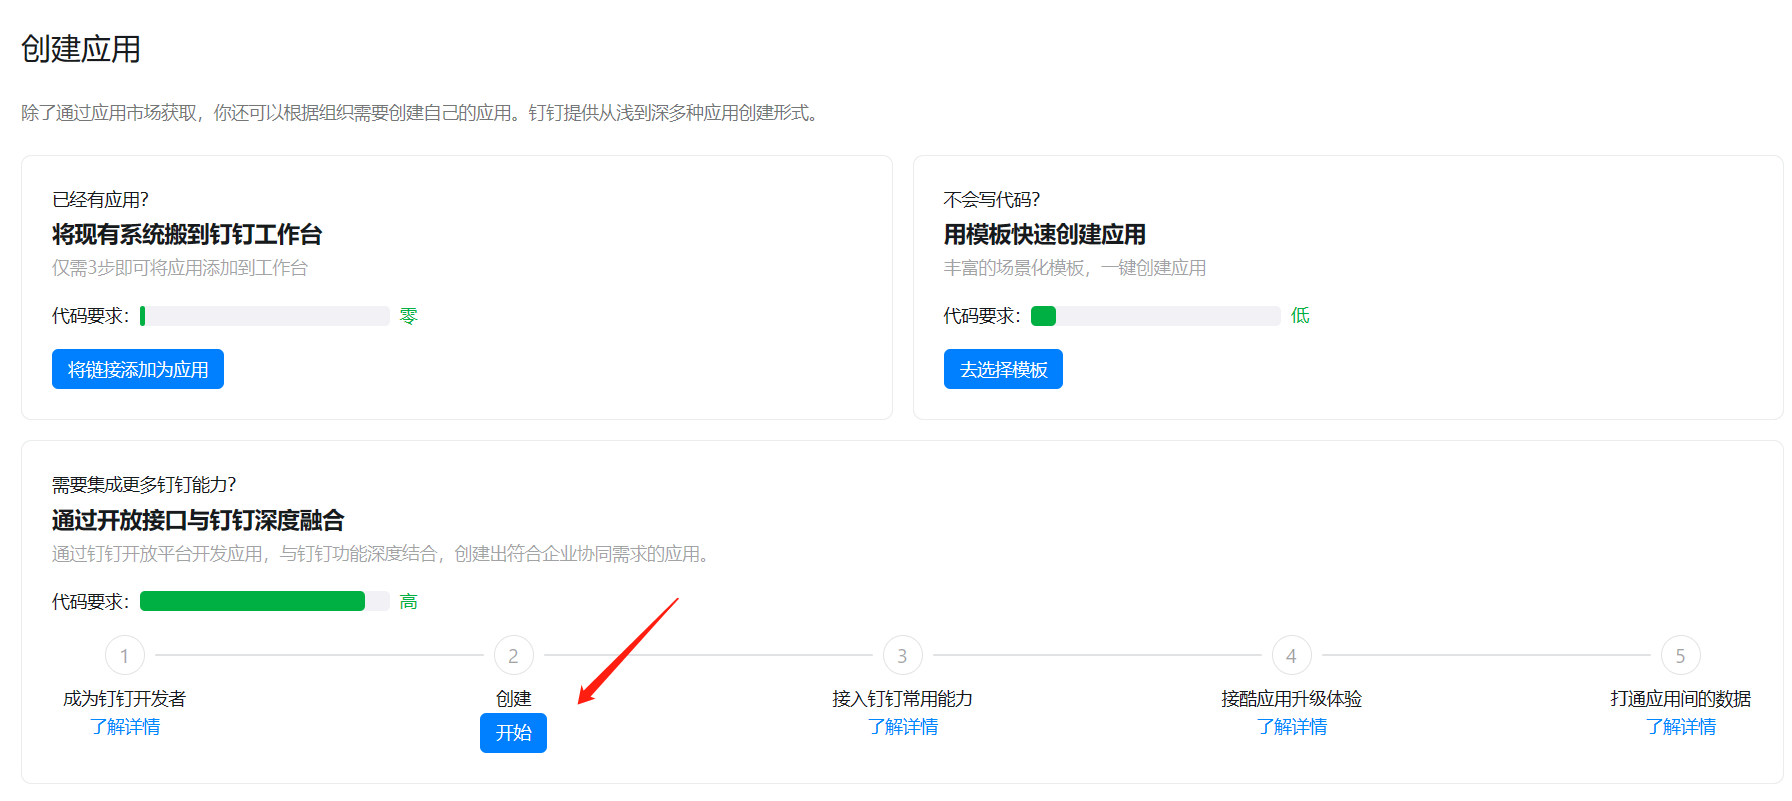Click step label 成为钉钉开发者
Viewport: 1792px width, 801px height.
coord(125,699)
